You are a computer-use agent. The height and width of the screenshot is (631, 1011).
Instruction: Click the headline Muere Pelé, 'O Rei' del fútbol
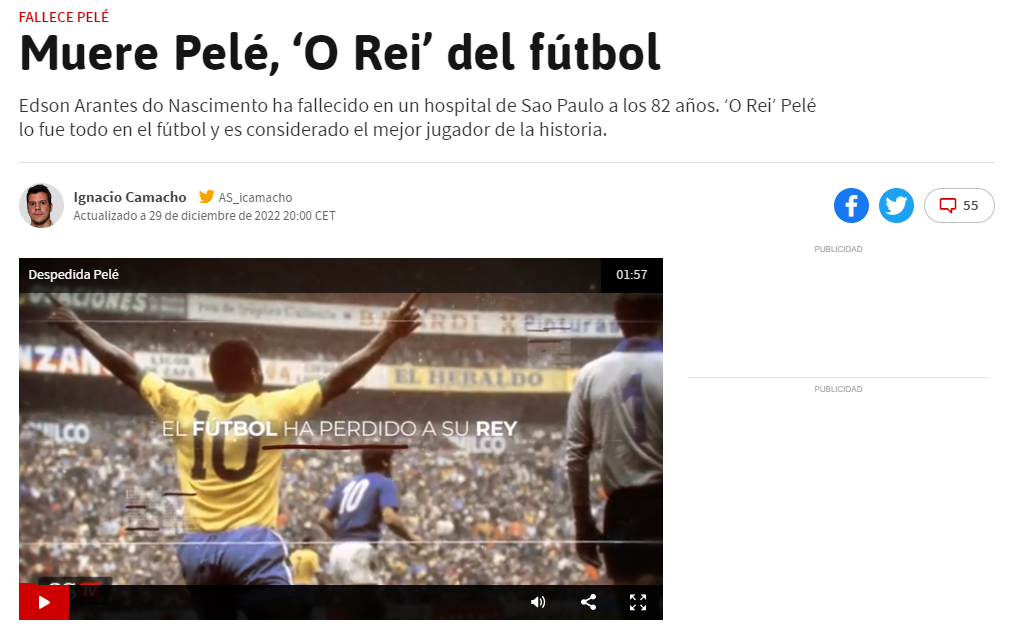[x=340, y=53]
